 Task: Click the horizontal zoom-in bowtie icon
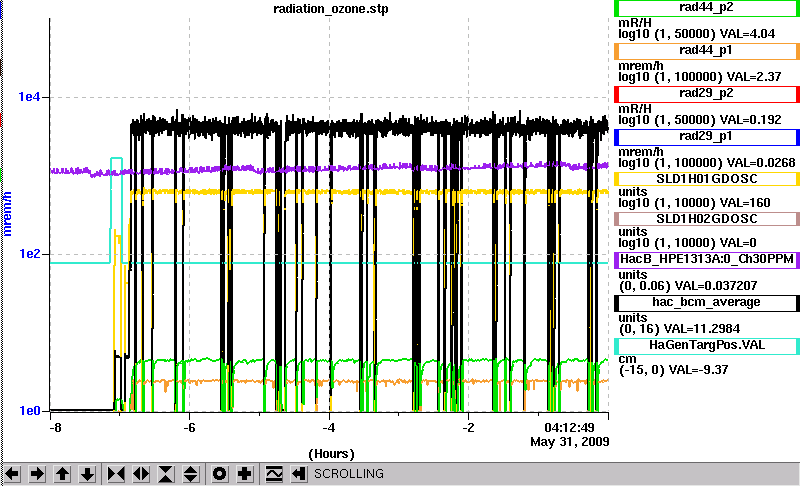(x=116, y=474)
